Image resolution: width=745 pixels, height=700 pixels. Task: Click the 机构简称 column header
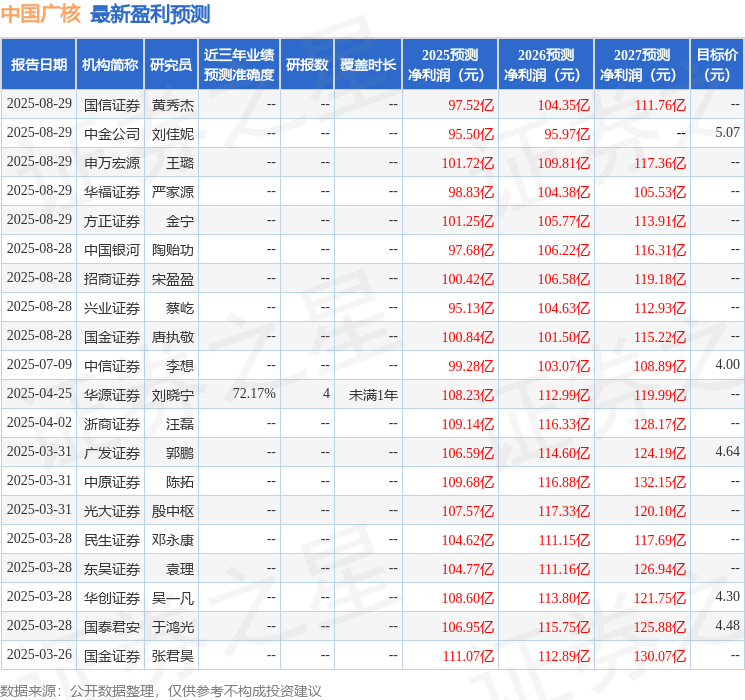click(110, 65)
